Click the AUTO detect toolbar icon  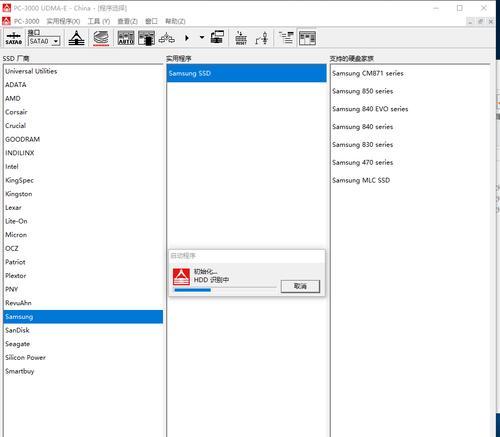click(126, 38)
